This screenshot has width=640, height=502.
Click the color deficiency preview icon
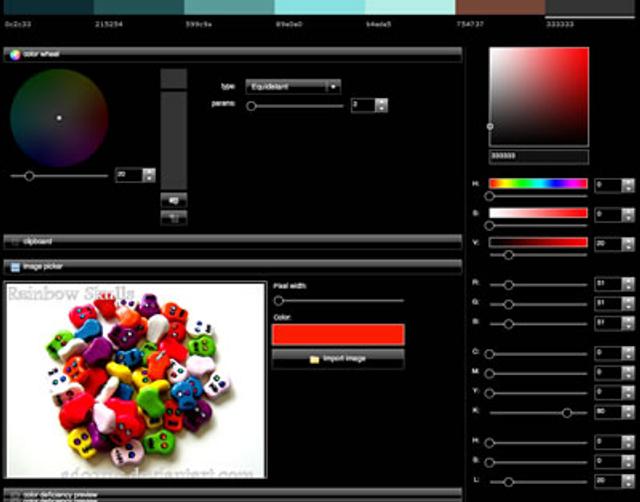[x=15, y=495]
